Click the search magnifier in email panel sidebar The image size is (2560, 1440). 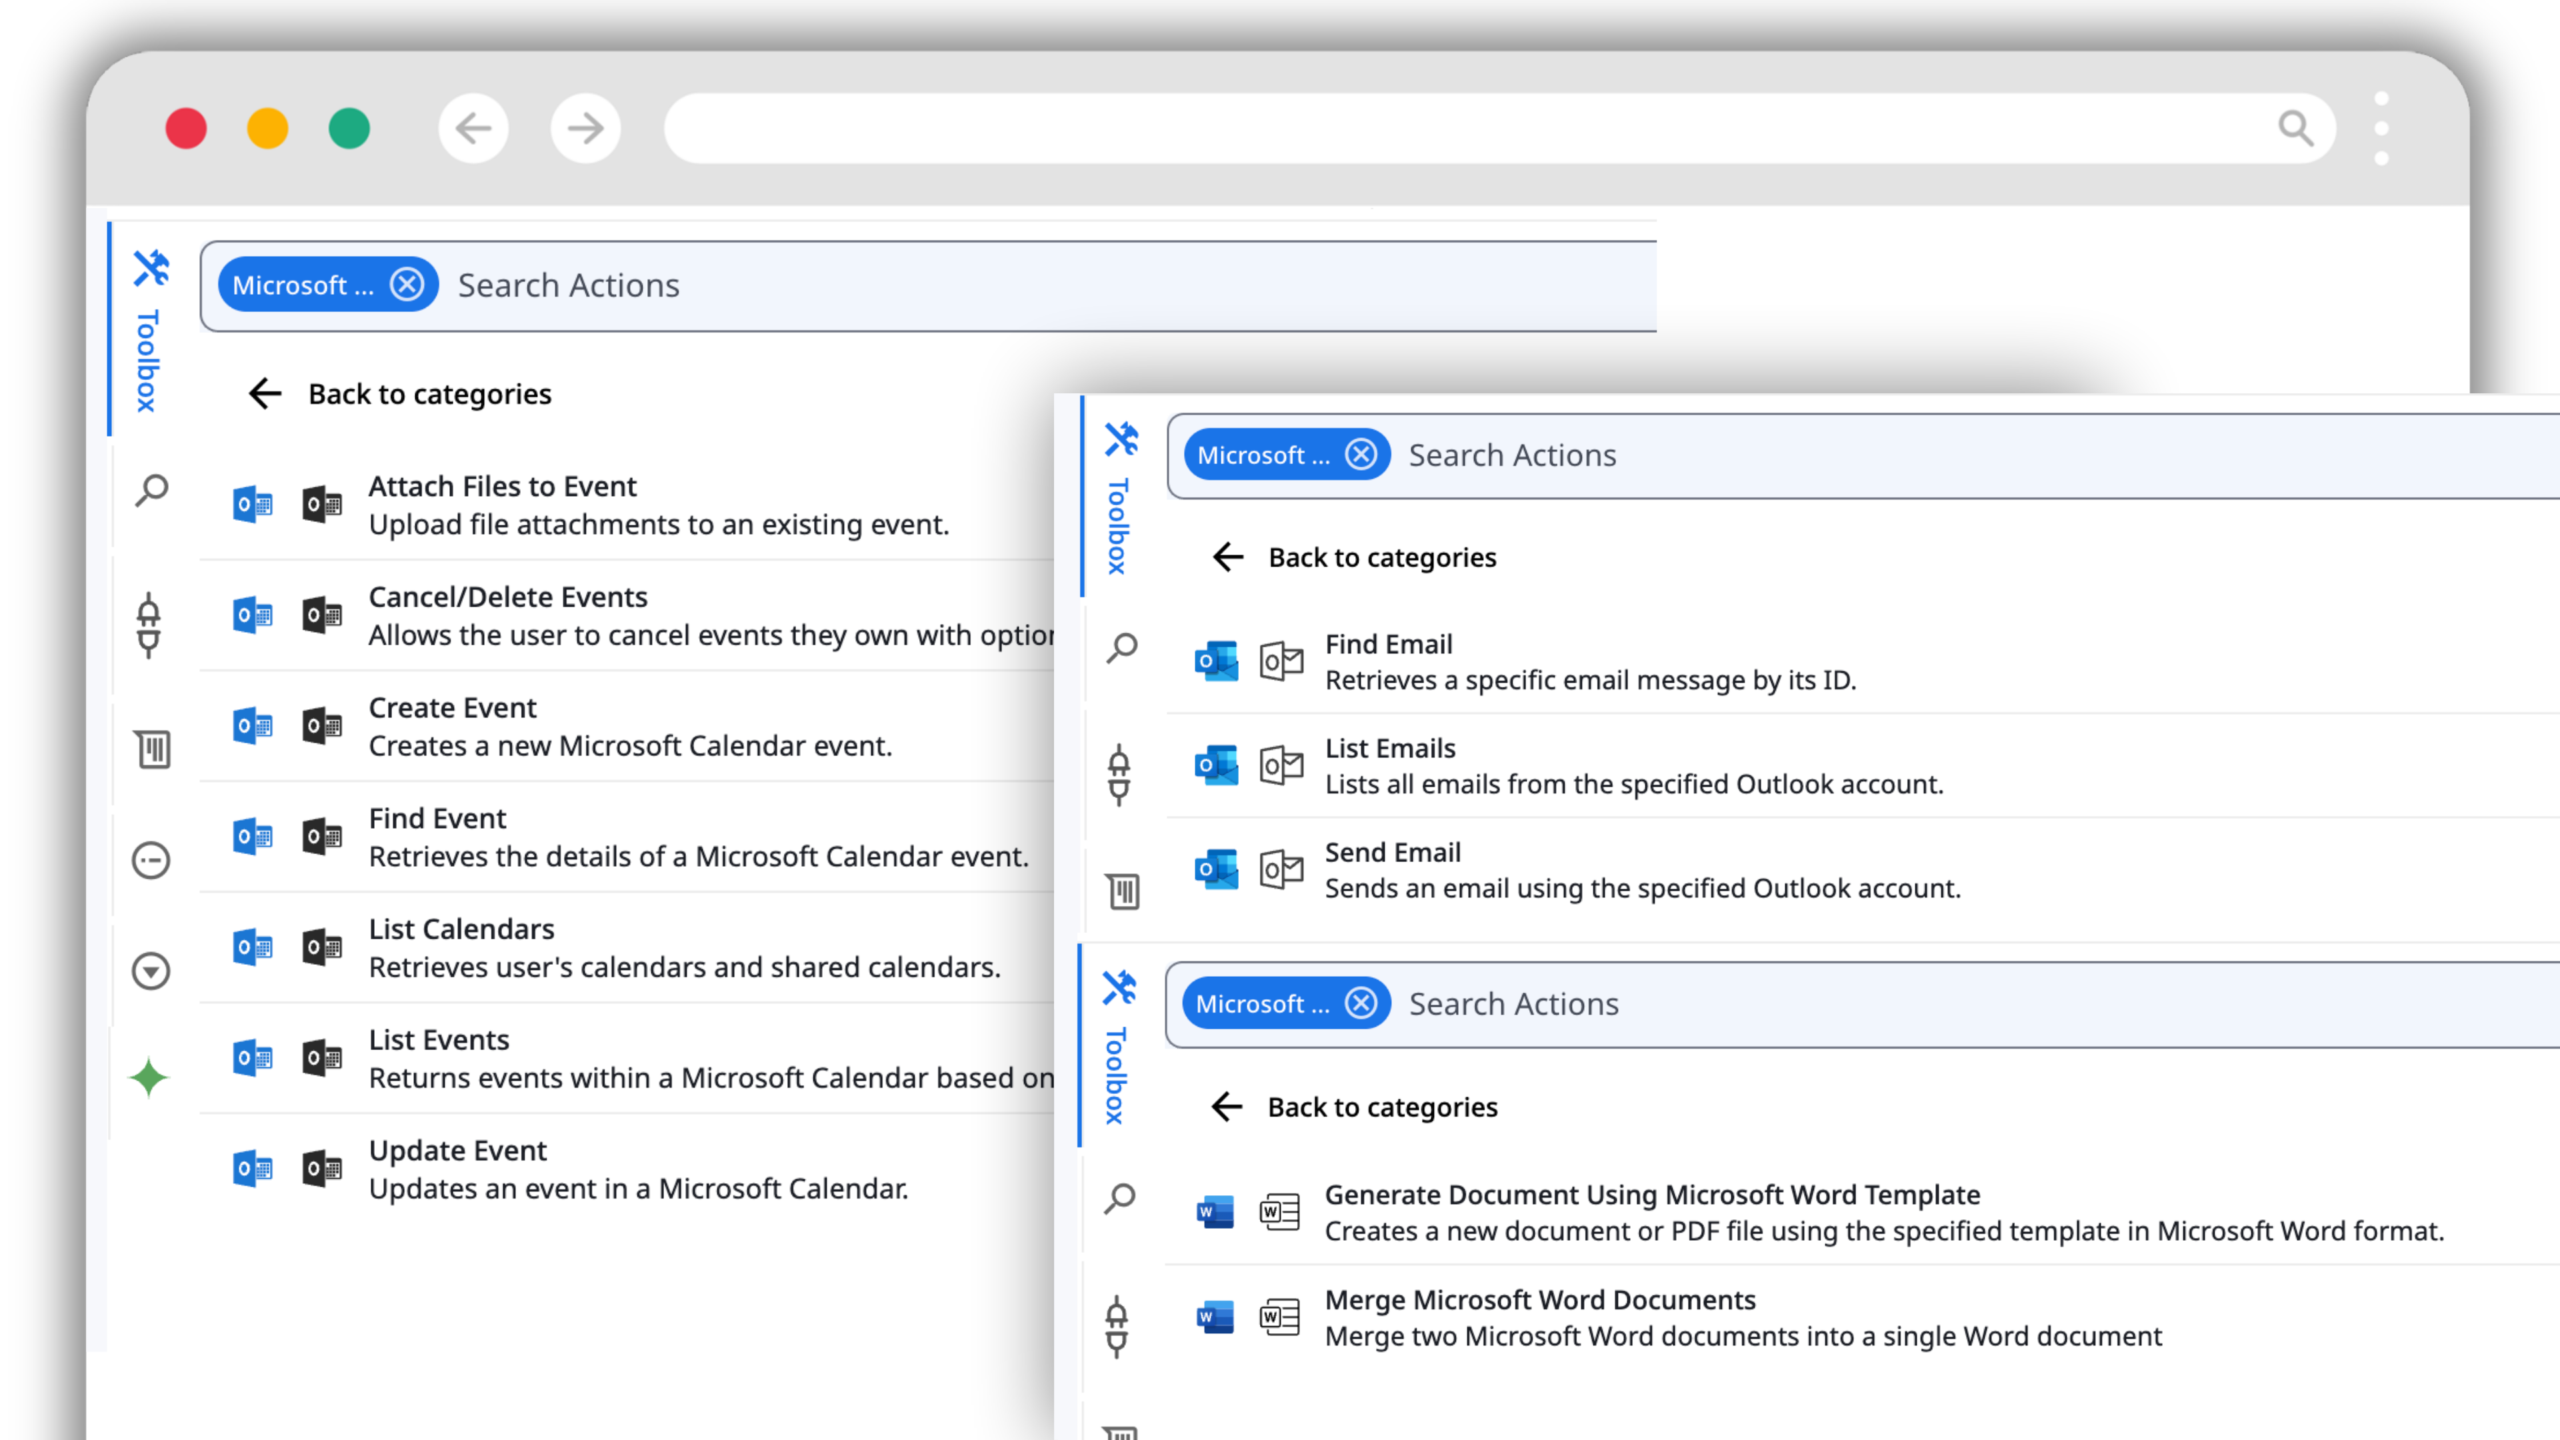(1121, 648)
